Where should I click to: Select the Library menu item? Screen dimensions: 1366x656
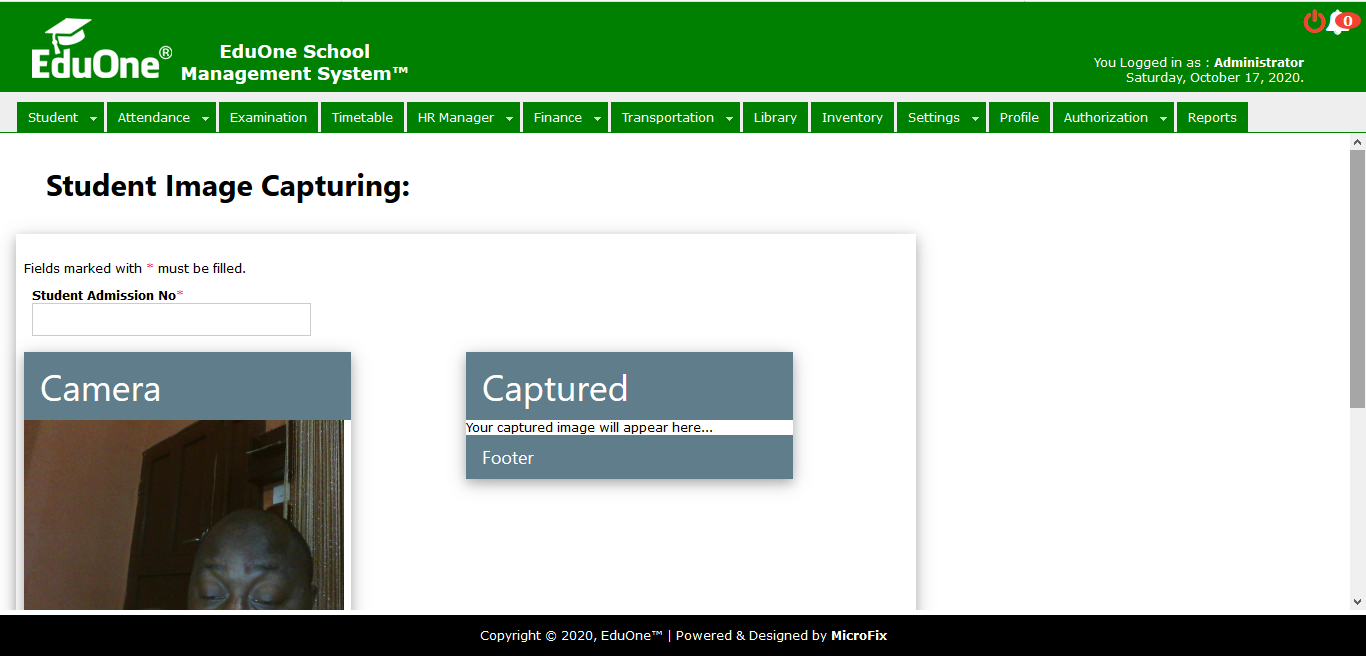[775, 117]
